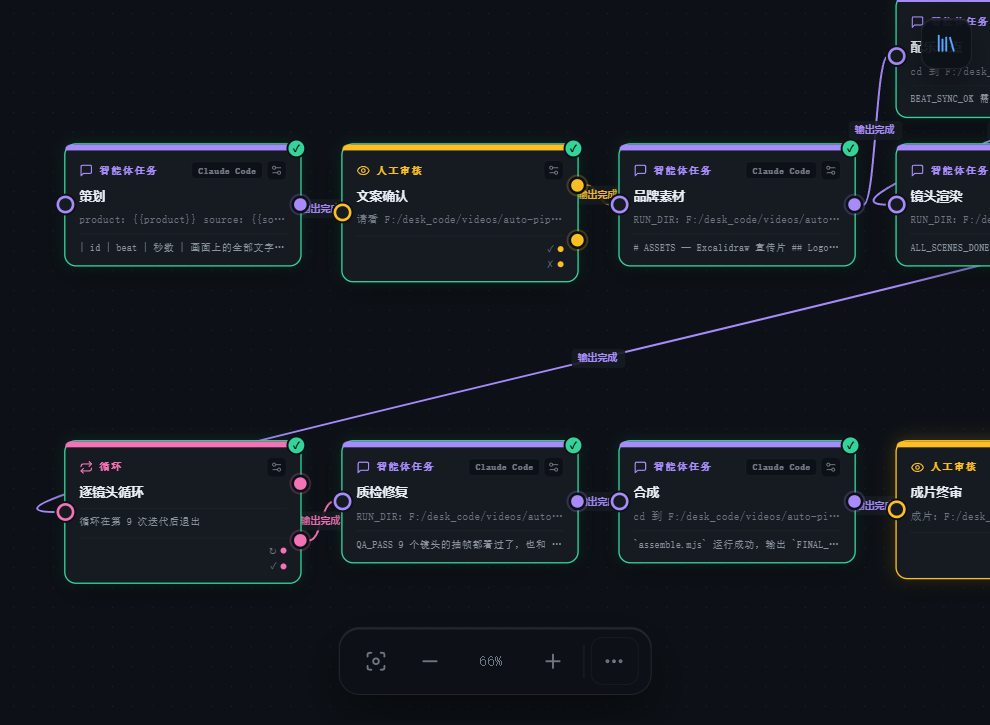This screenshot has height=725, width=990.
Task: Click green checkmark badge on 质检修复 node
Action: 573,445
